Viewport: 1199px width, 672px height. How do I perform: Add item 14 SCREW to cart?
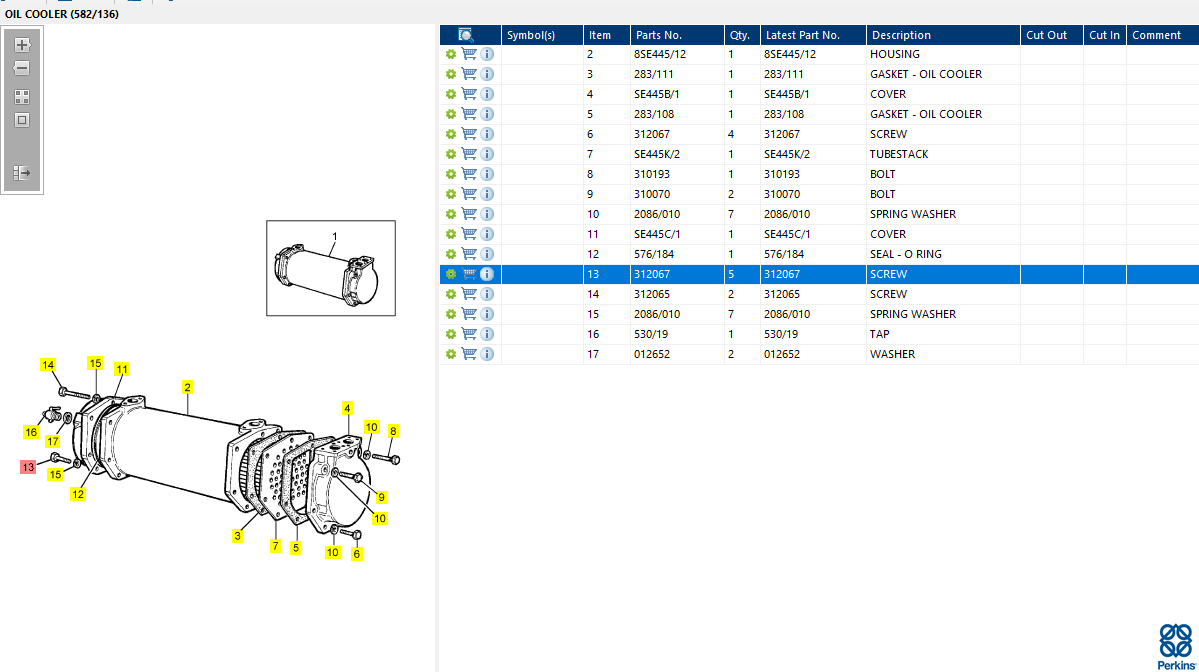(x=469, y=294)
